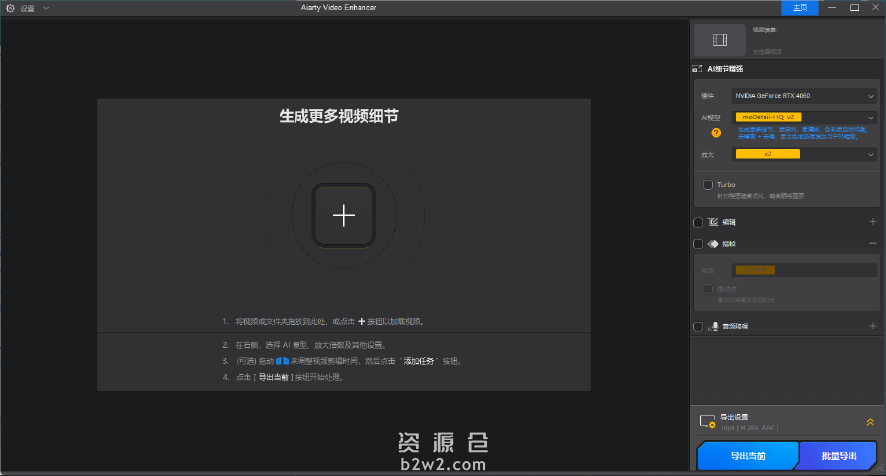Expand export settings with the double chevron
Screen dimensions: 886x476
pos(870,422)
